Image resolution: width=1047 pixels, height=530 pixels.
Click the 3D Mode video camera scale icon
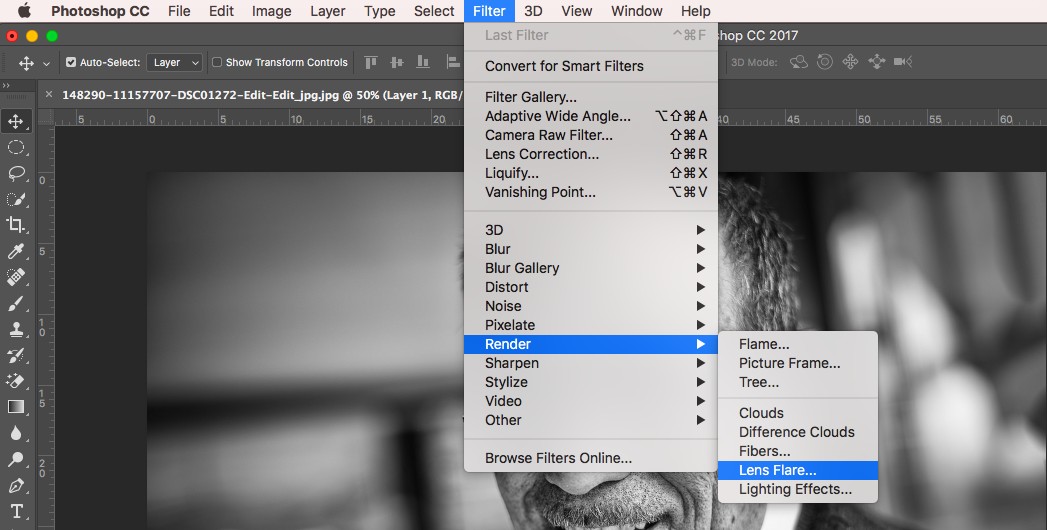click(x=903, y=62)
